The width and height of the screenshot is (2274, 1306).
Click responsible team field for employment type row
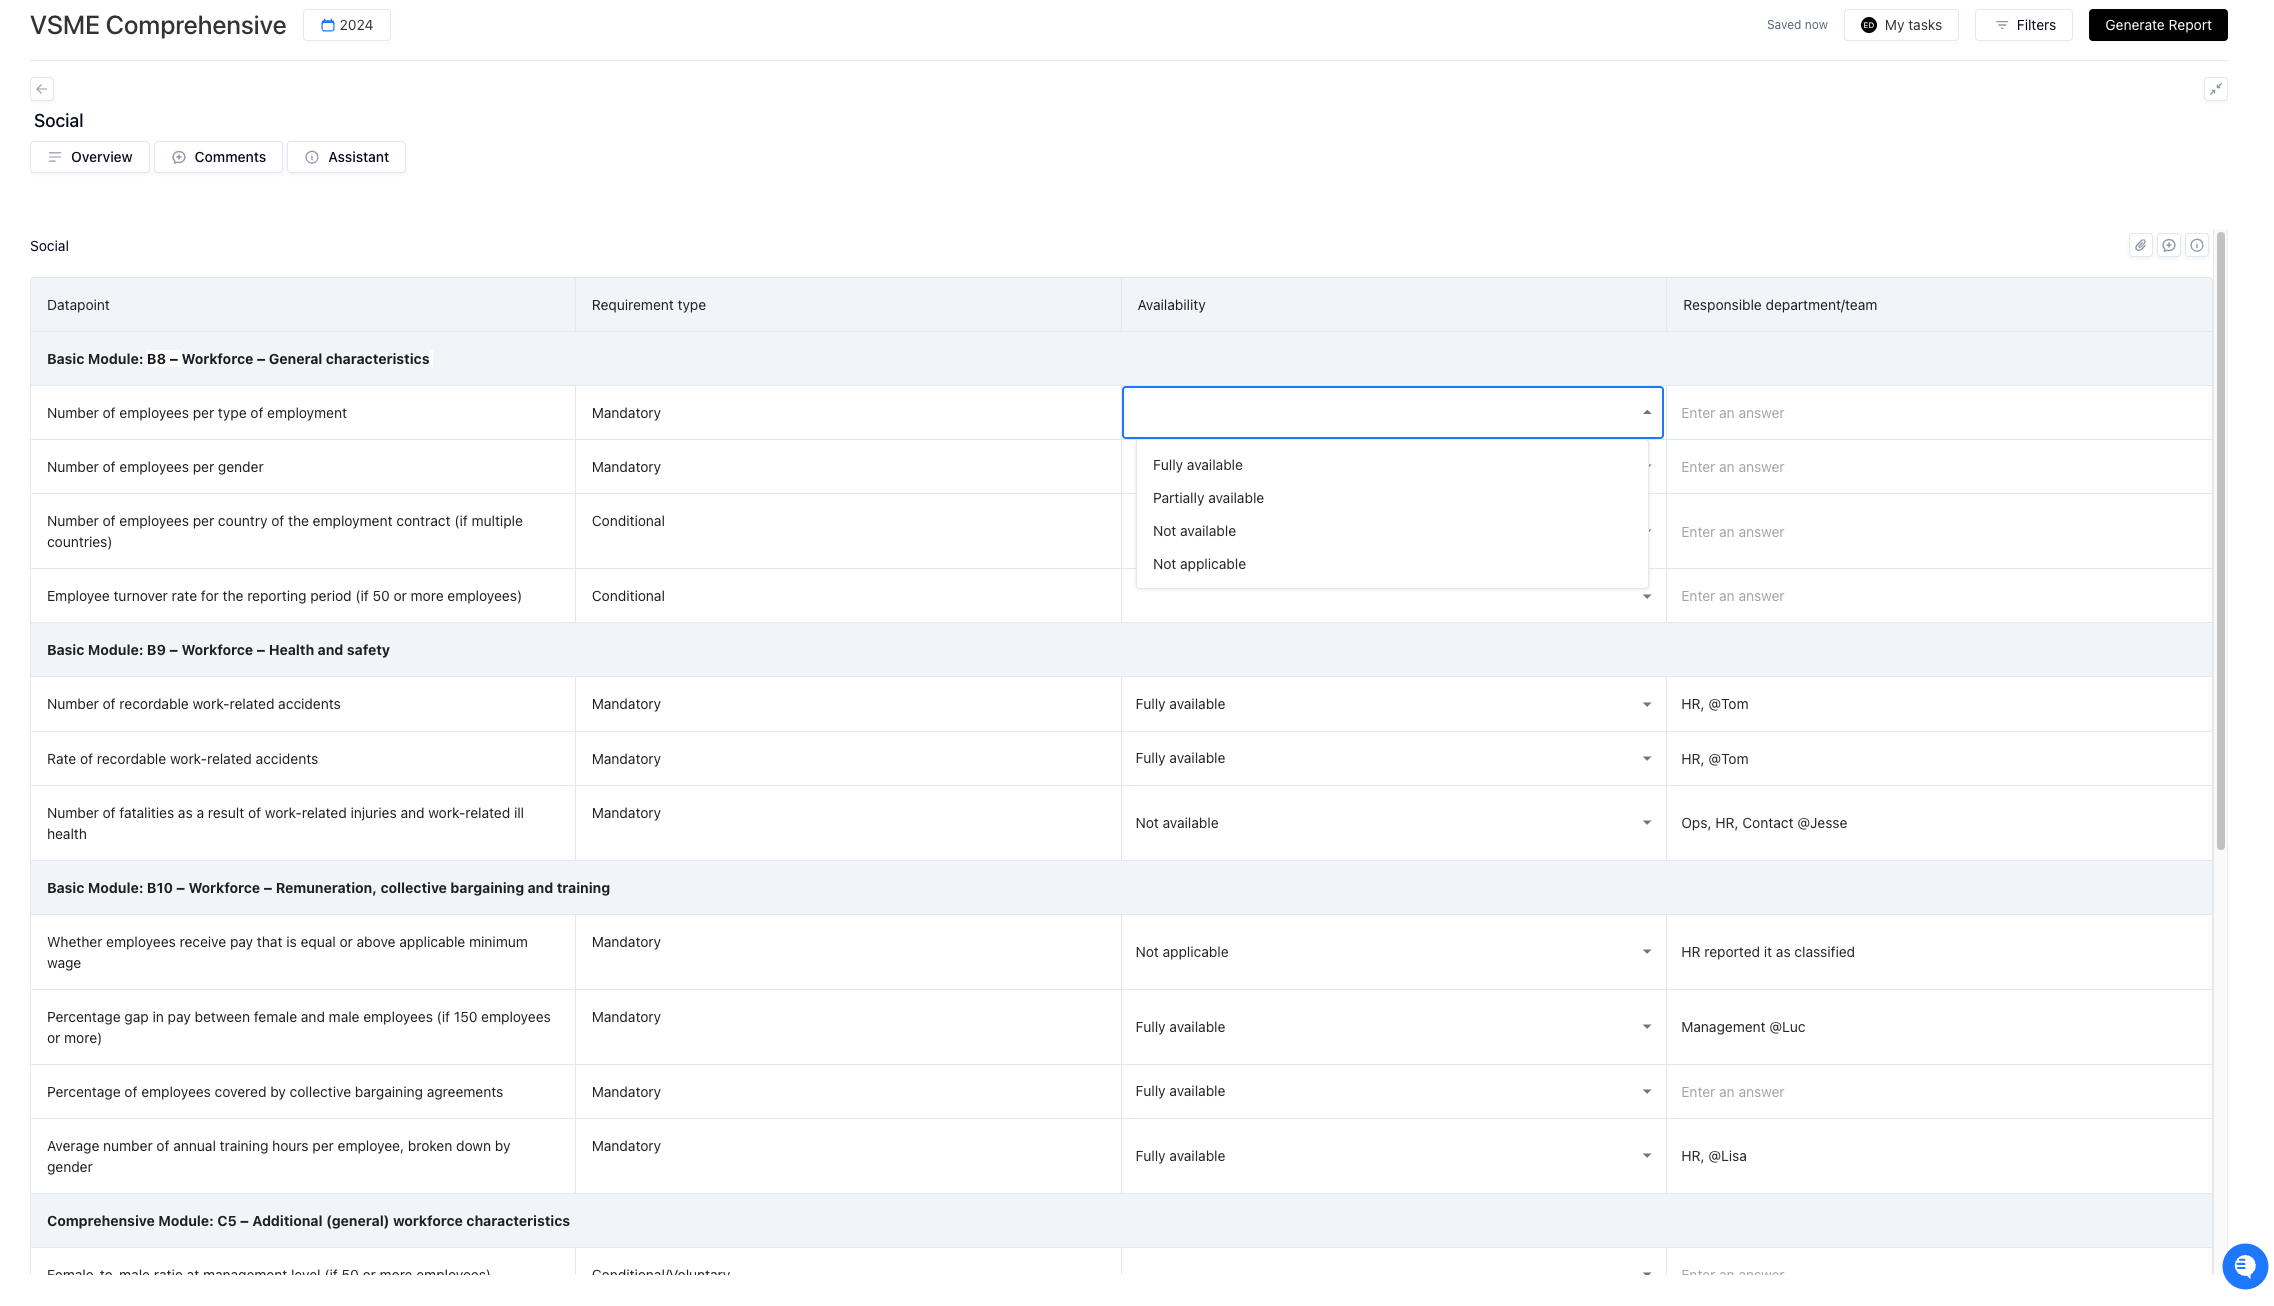[x=1939, y=413]
